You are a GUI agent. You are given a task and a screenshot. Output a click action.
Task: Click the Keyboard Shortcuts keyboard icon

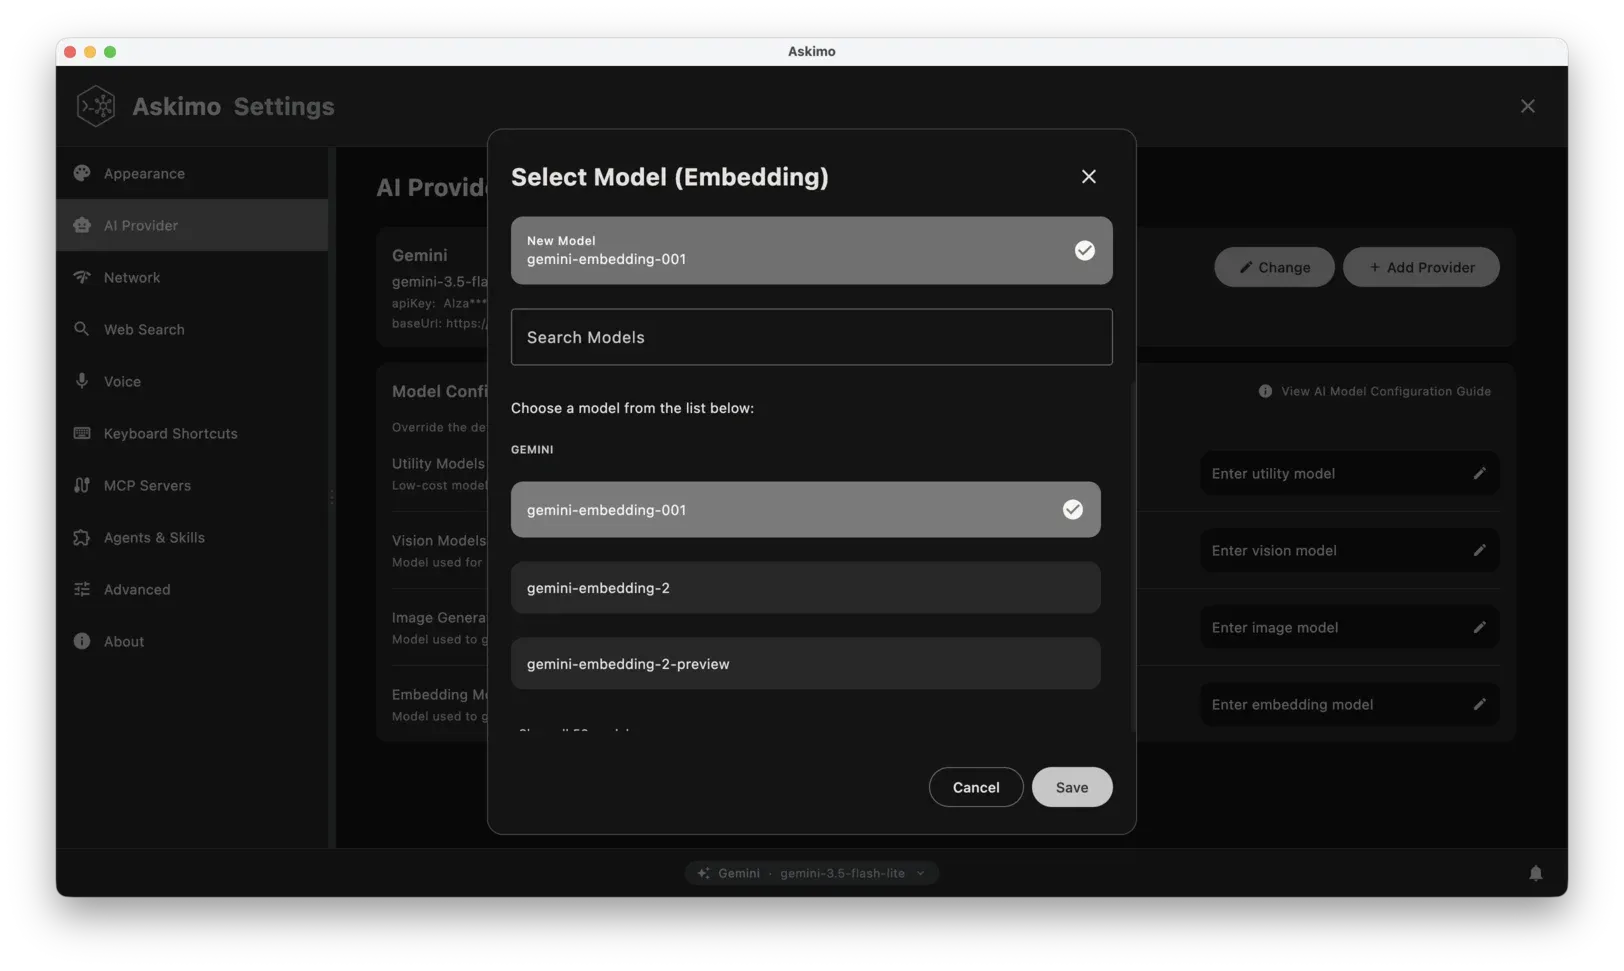[x=82, y=433]
